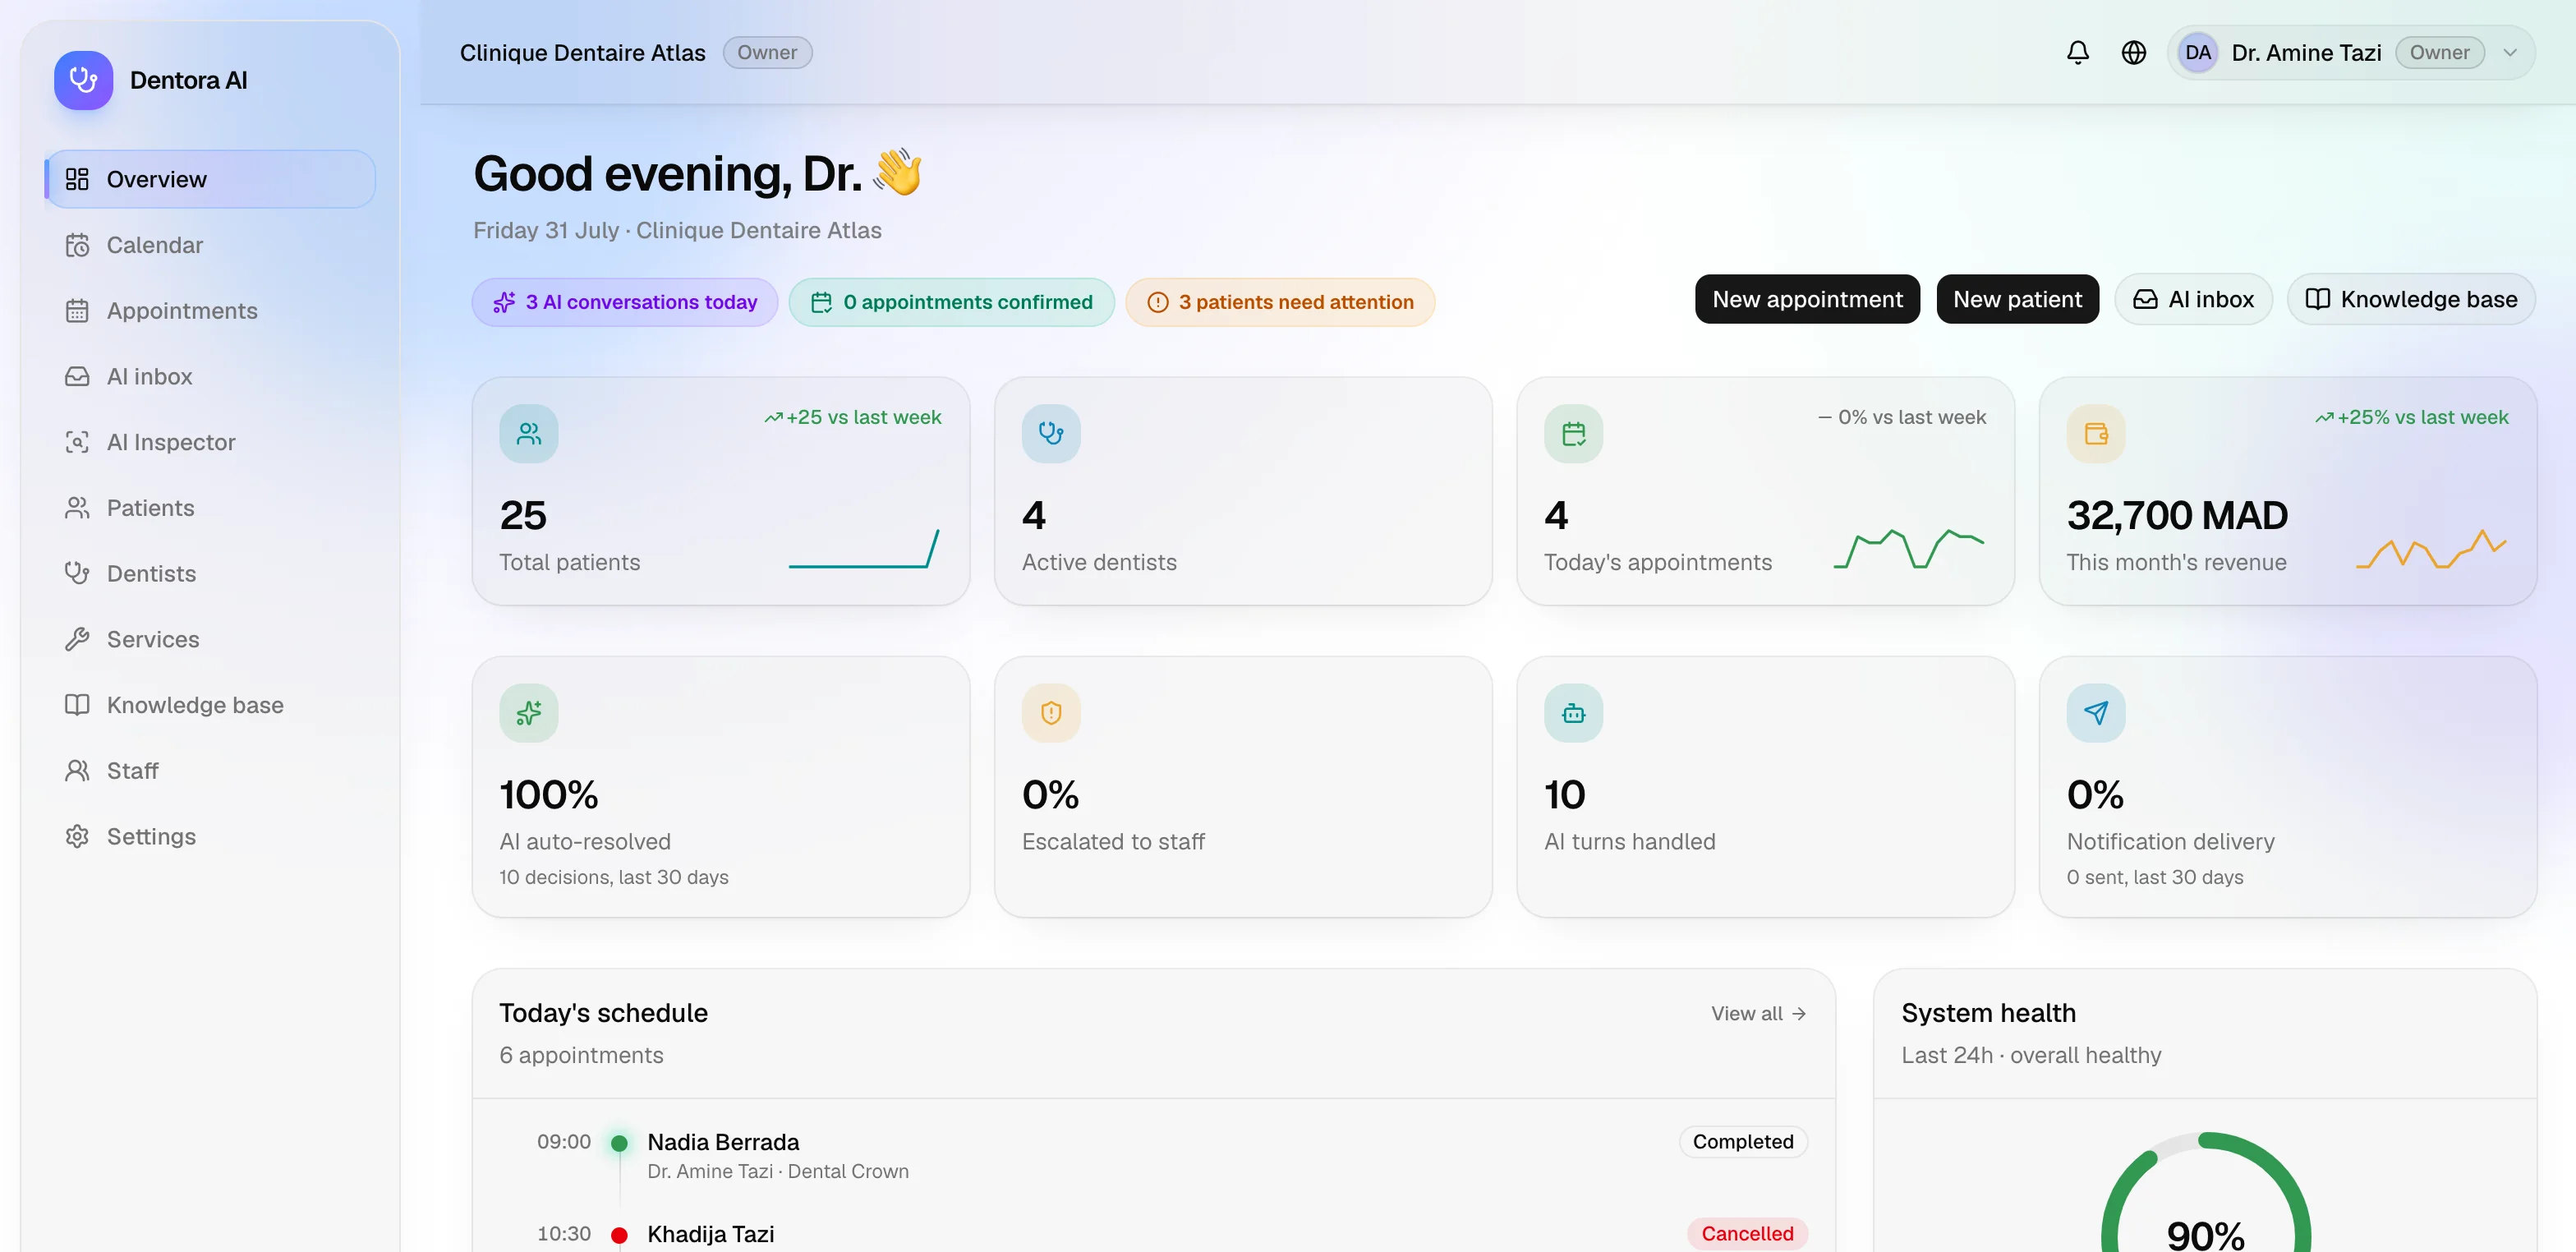This screenshot has height=1252, width=2576.
Task: Click the 32,700 MAD revenue value
Action: pos(2177,515)
